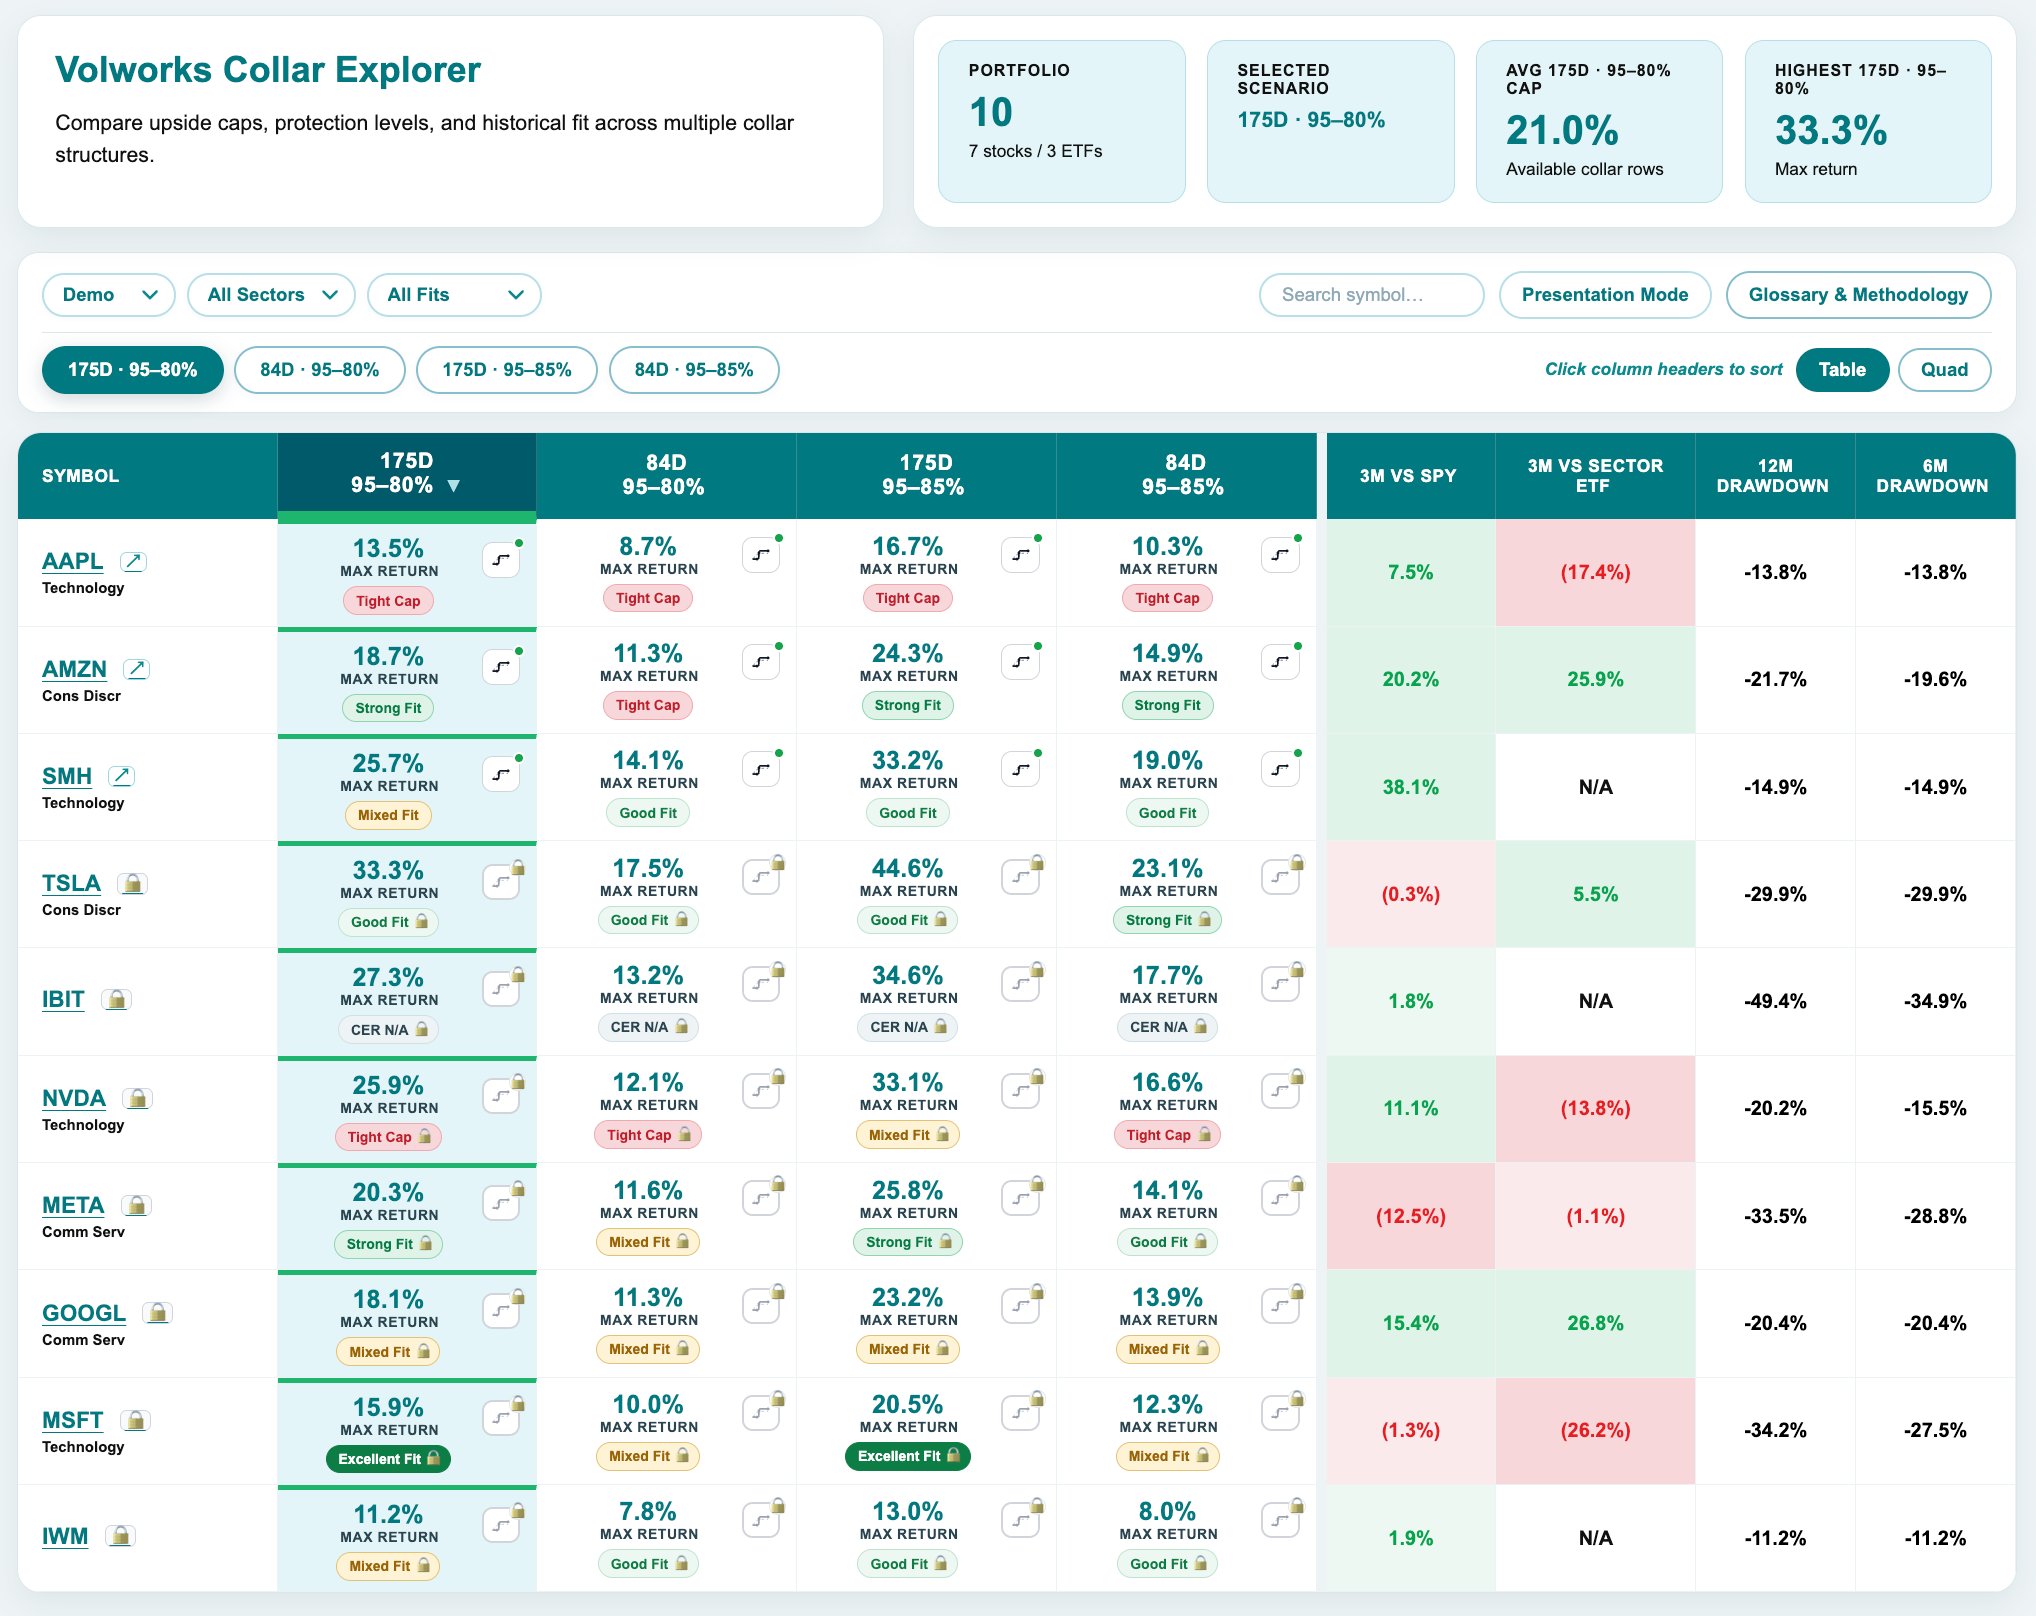This screenshot has width=2036, height=1616.
Task: Select the 84D · 95–80% scenario tab
Action: [320, 370]
